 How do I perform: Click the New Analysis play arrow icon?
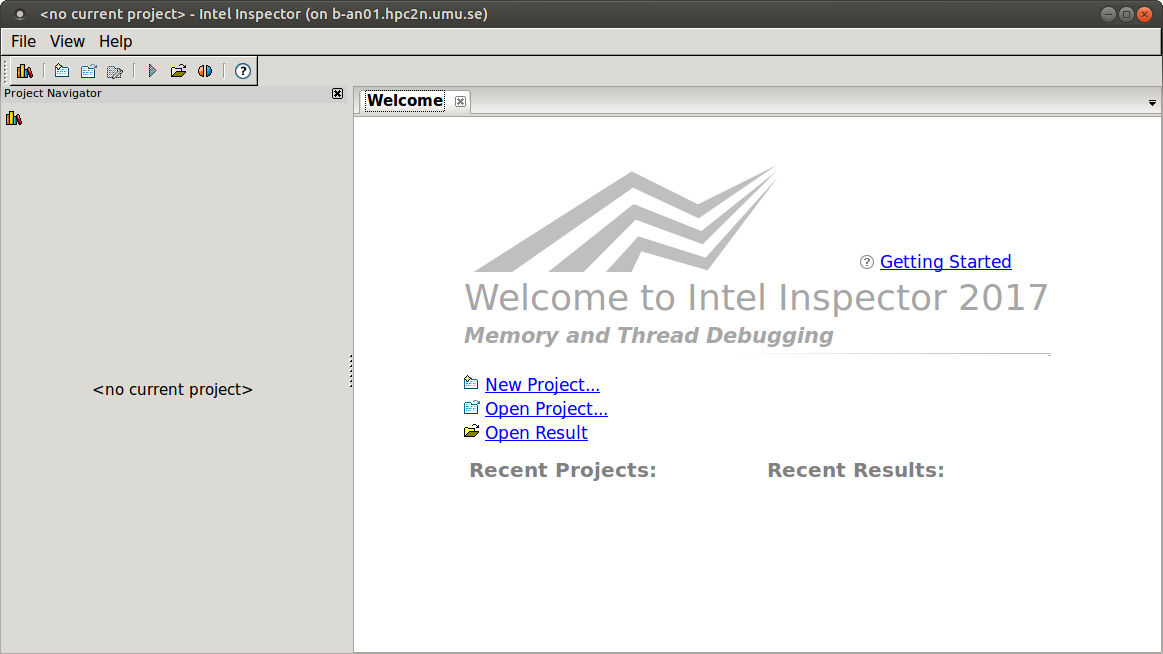[x=152, y=71]
